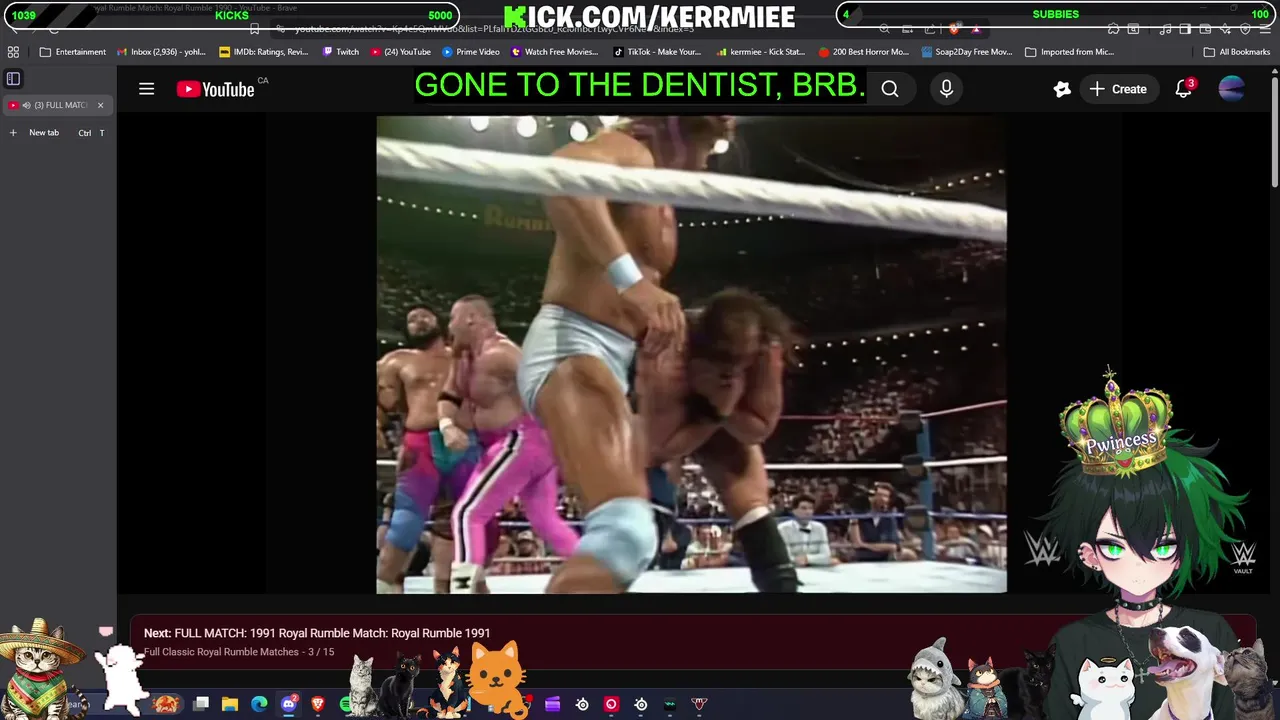Viewport: 1280px width, 720px height.
Task: Open the Watch Free Movies bookmark
Action: click(555, 52)
